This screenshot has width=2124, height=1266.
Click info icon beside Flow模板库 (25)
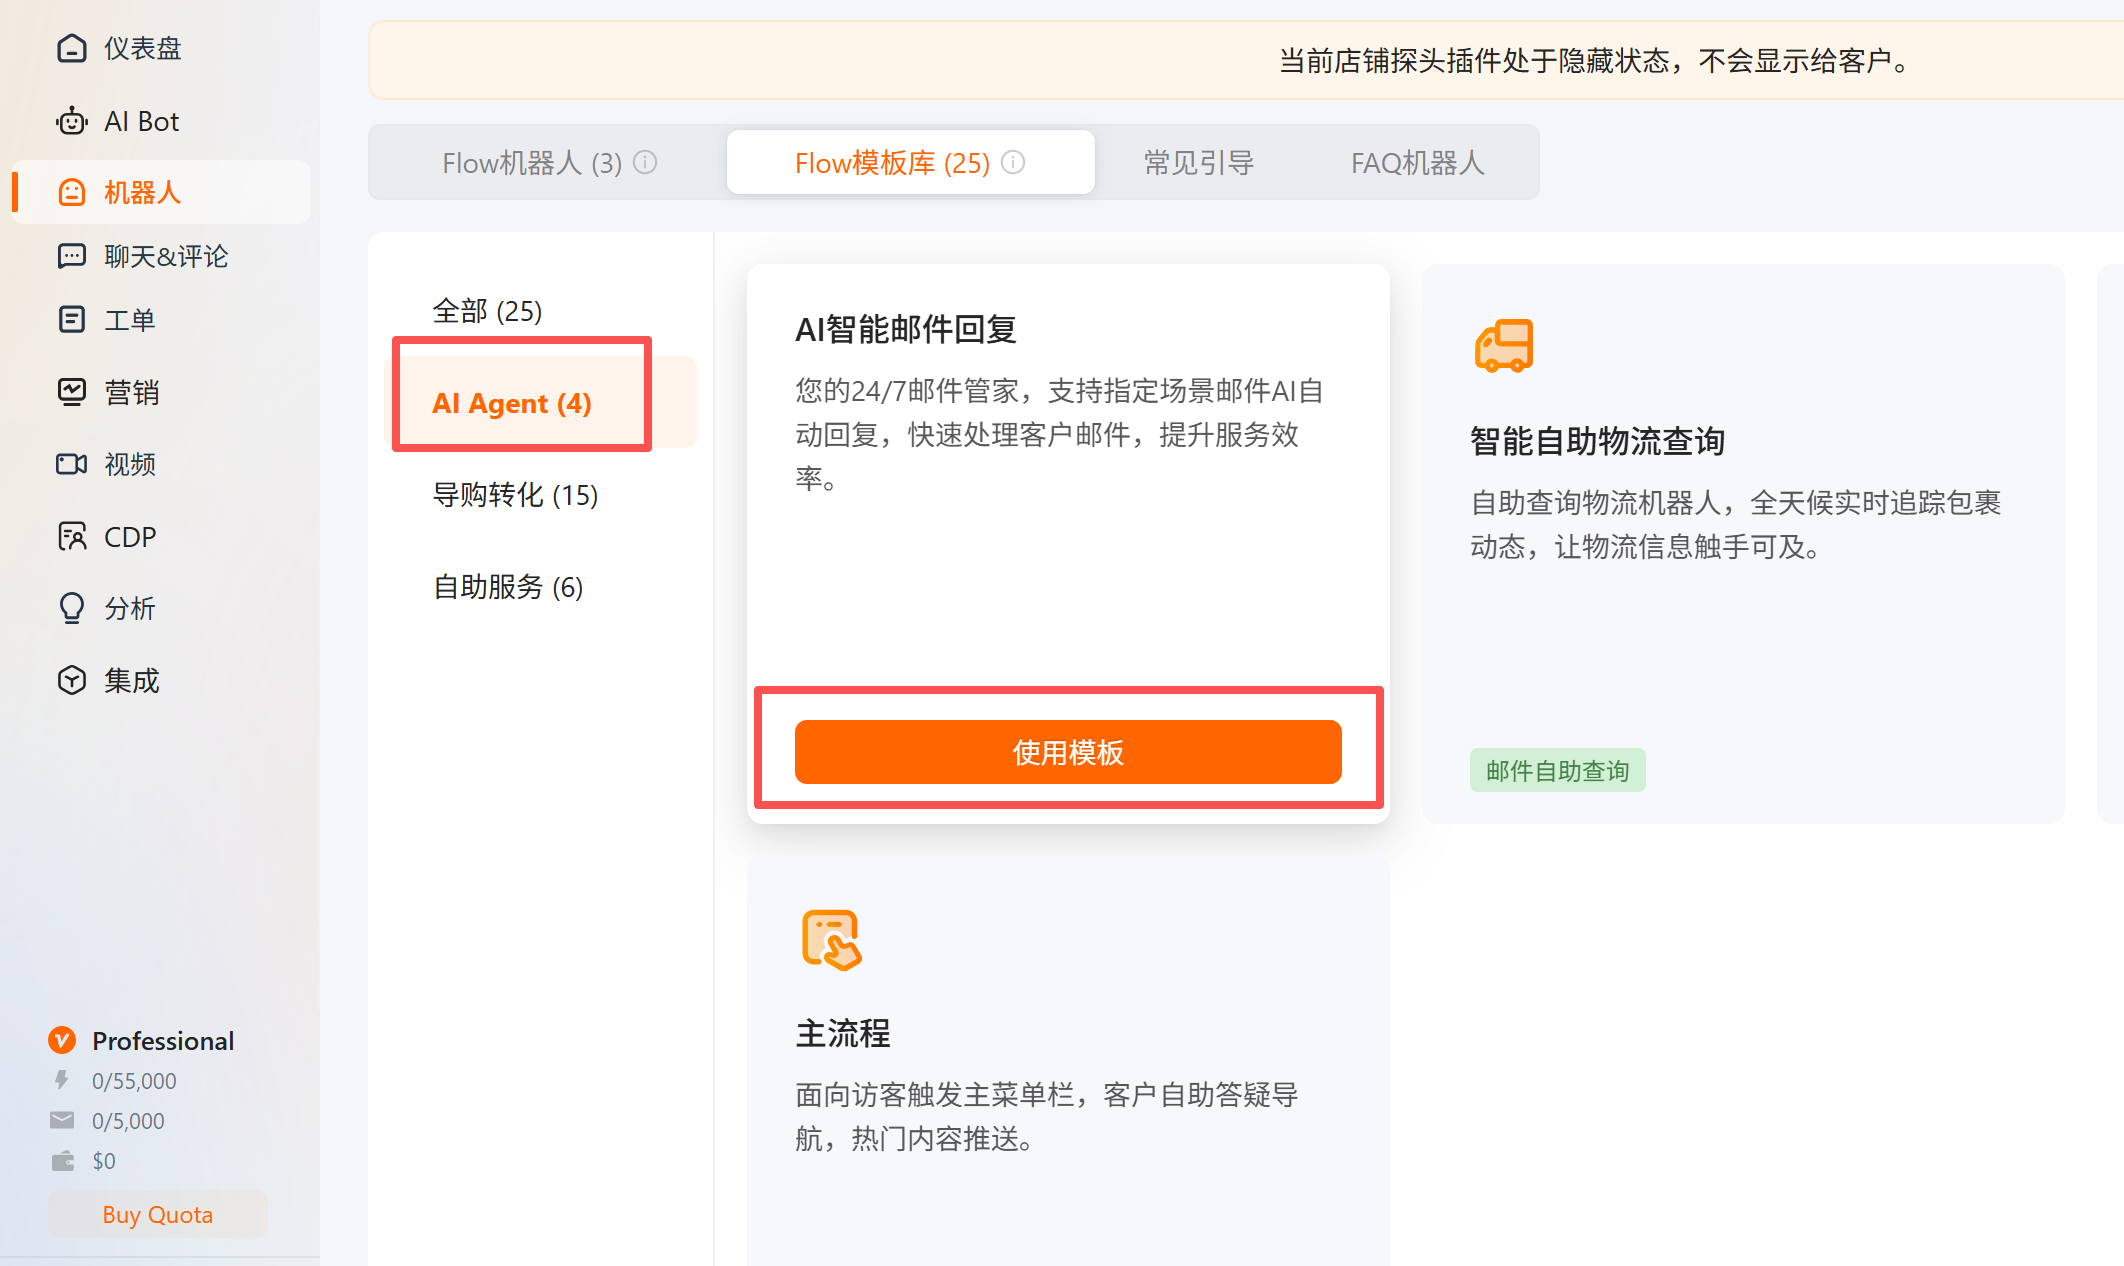pos(1013,162)
